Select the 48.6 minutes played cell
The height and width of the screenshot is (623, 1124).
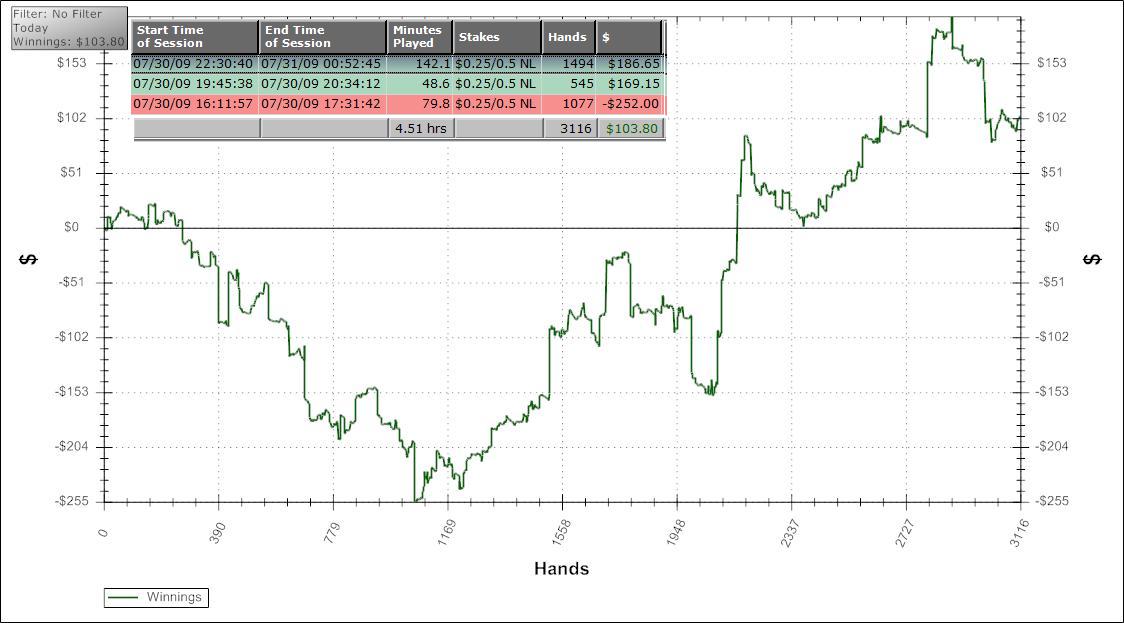(x=421, y=84)
